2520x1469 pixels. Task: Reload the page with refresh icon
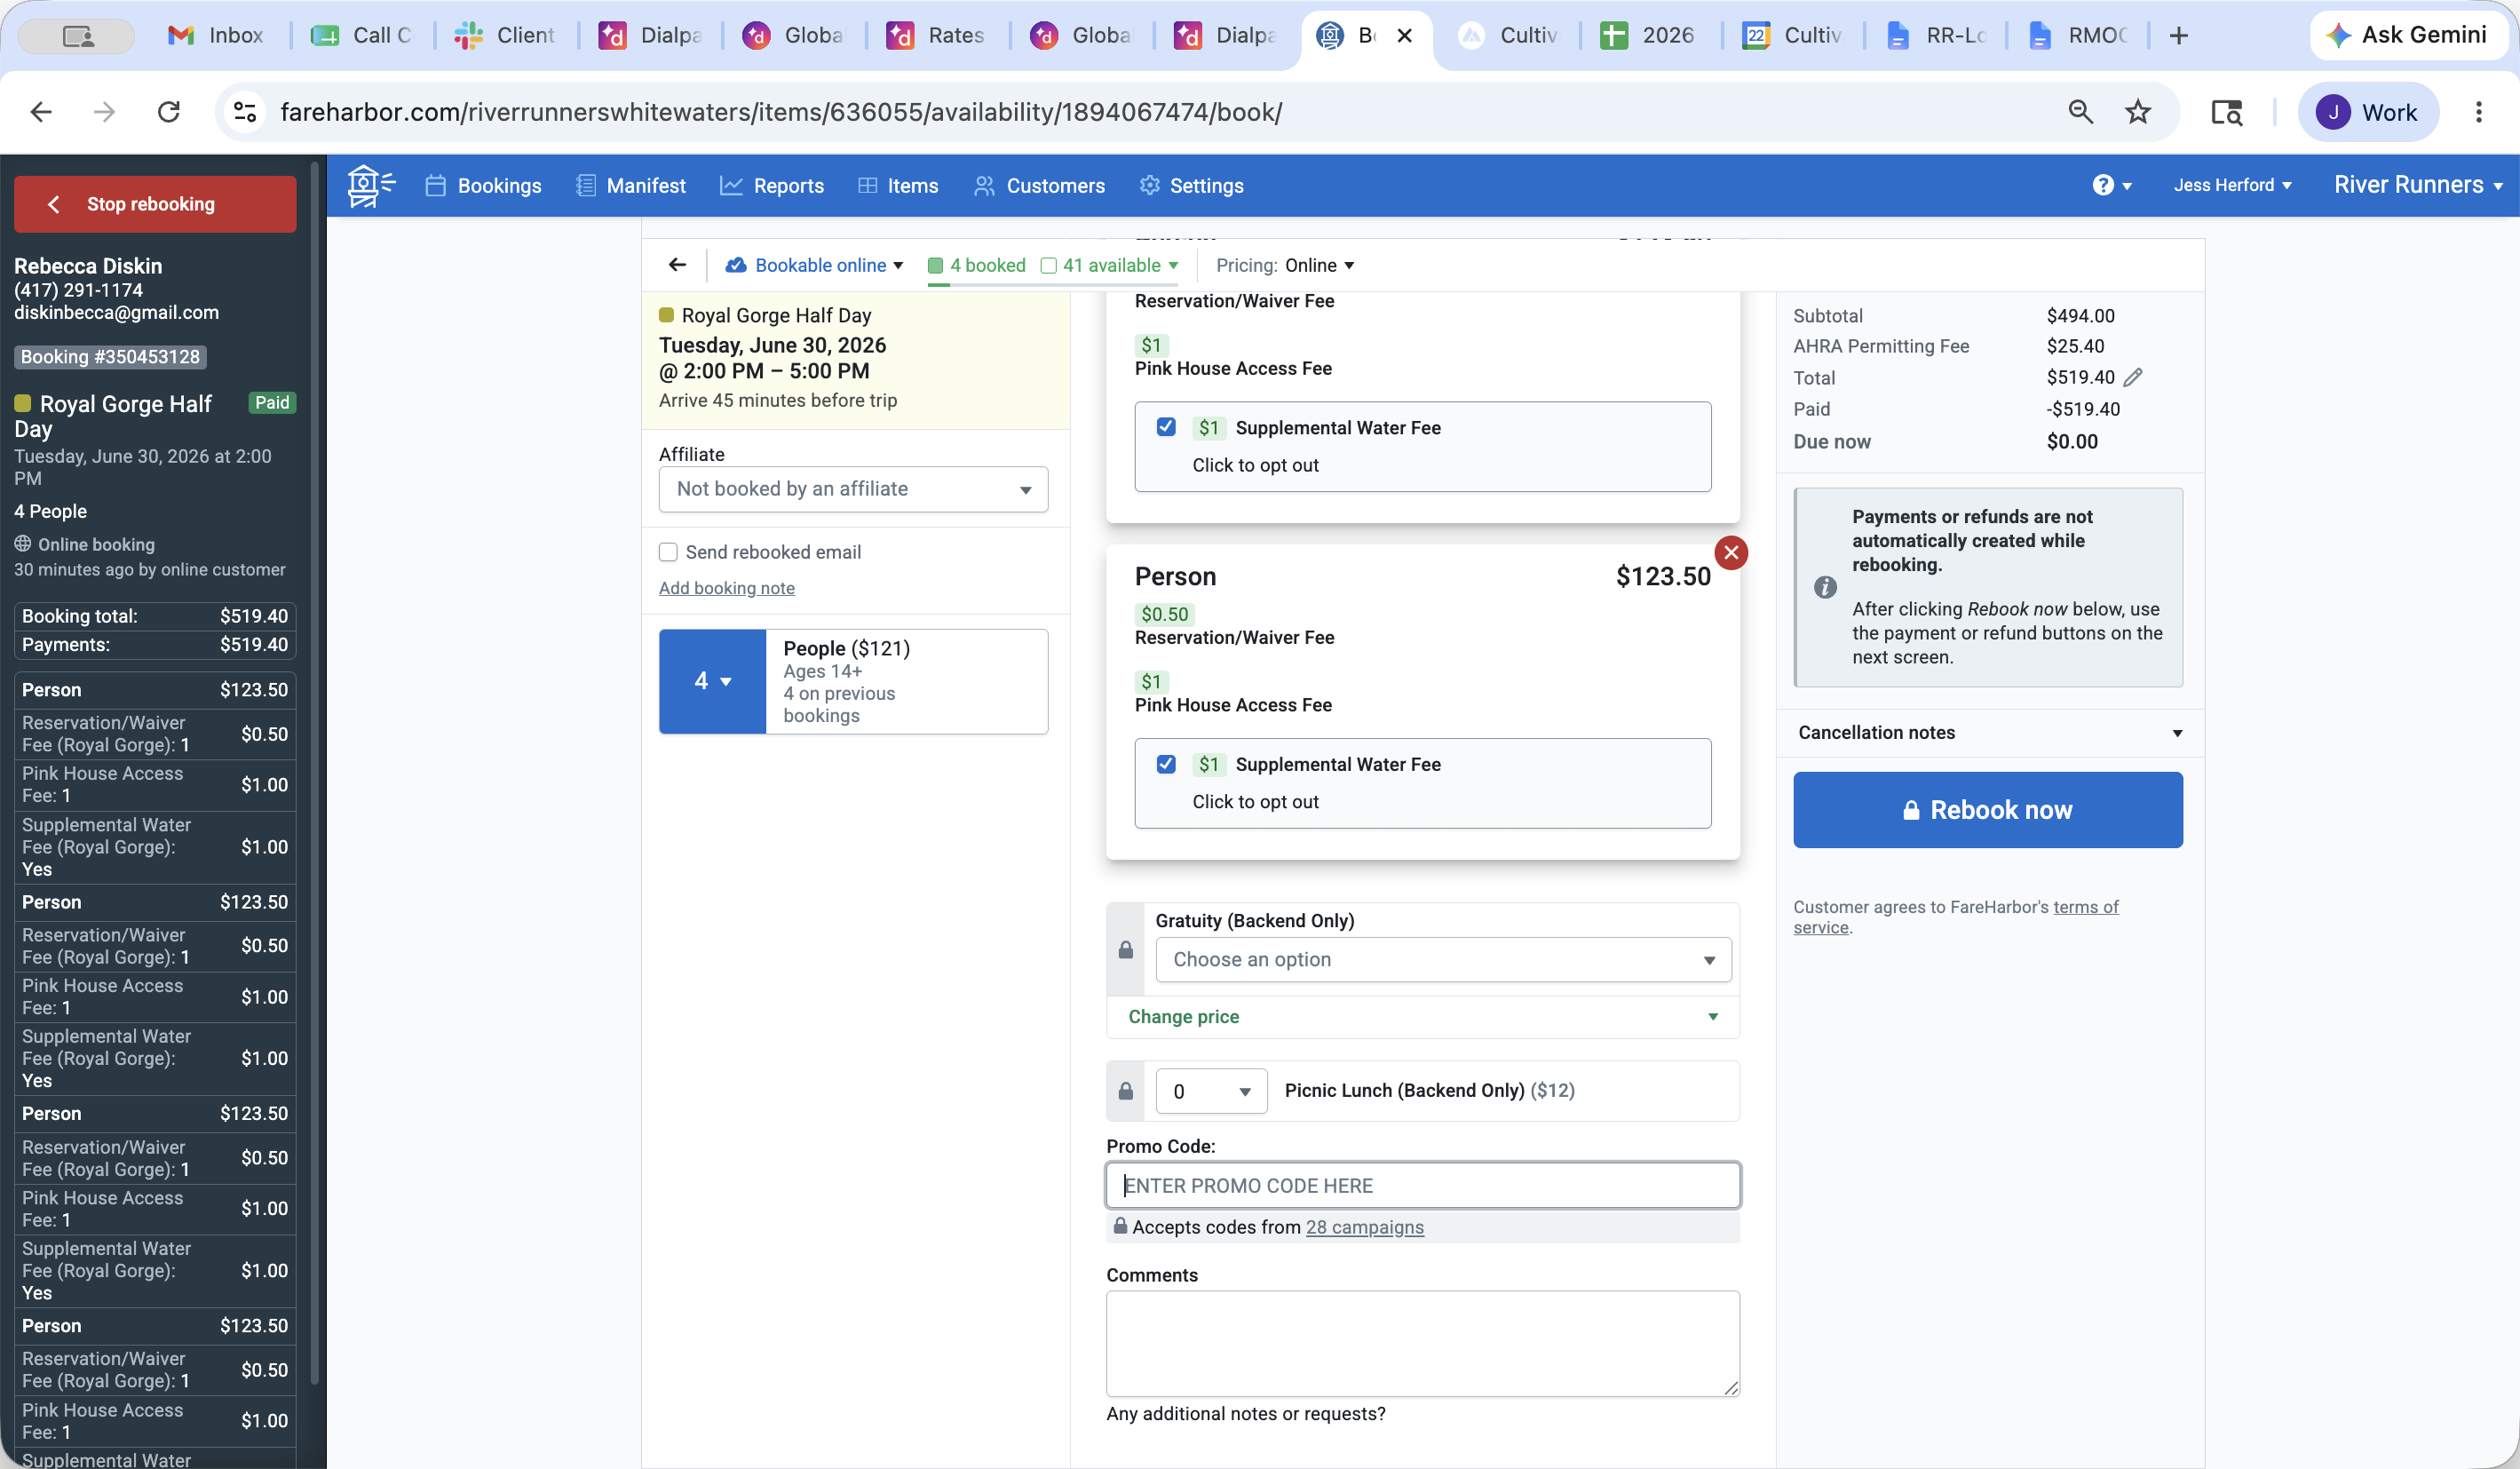pos(168,112)
